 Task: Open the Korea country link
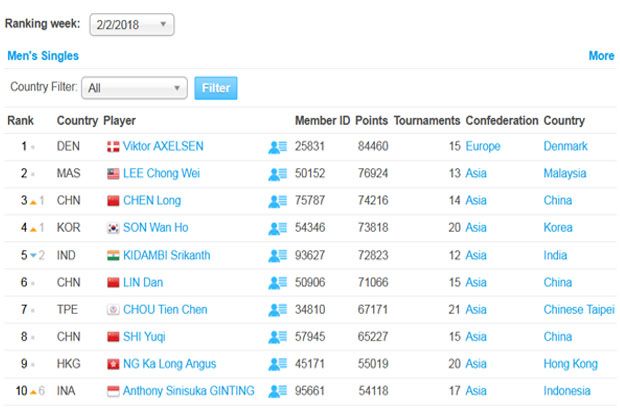[x=558, y=227]
